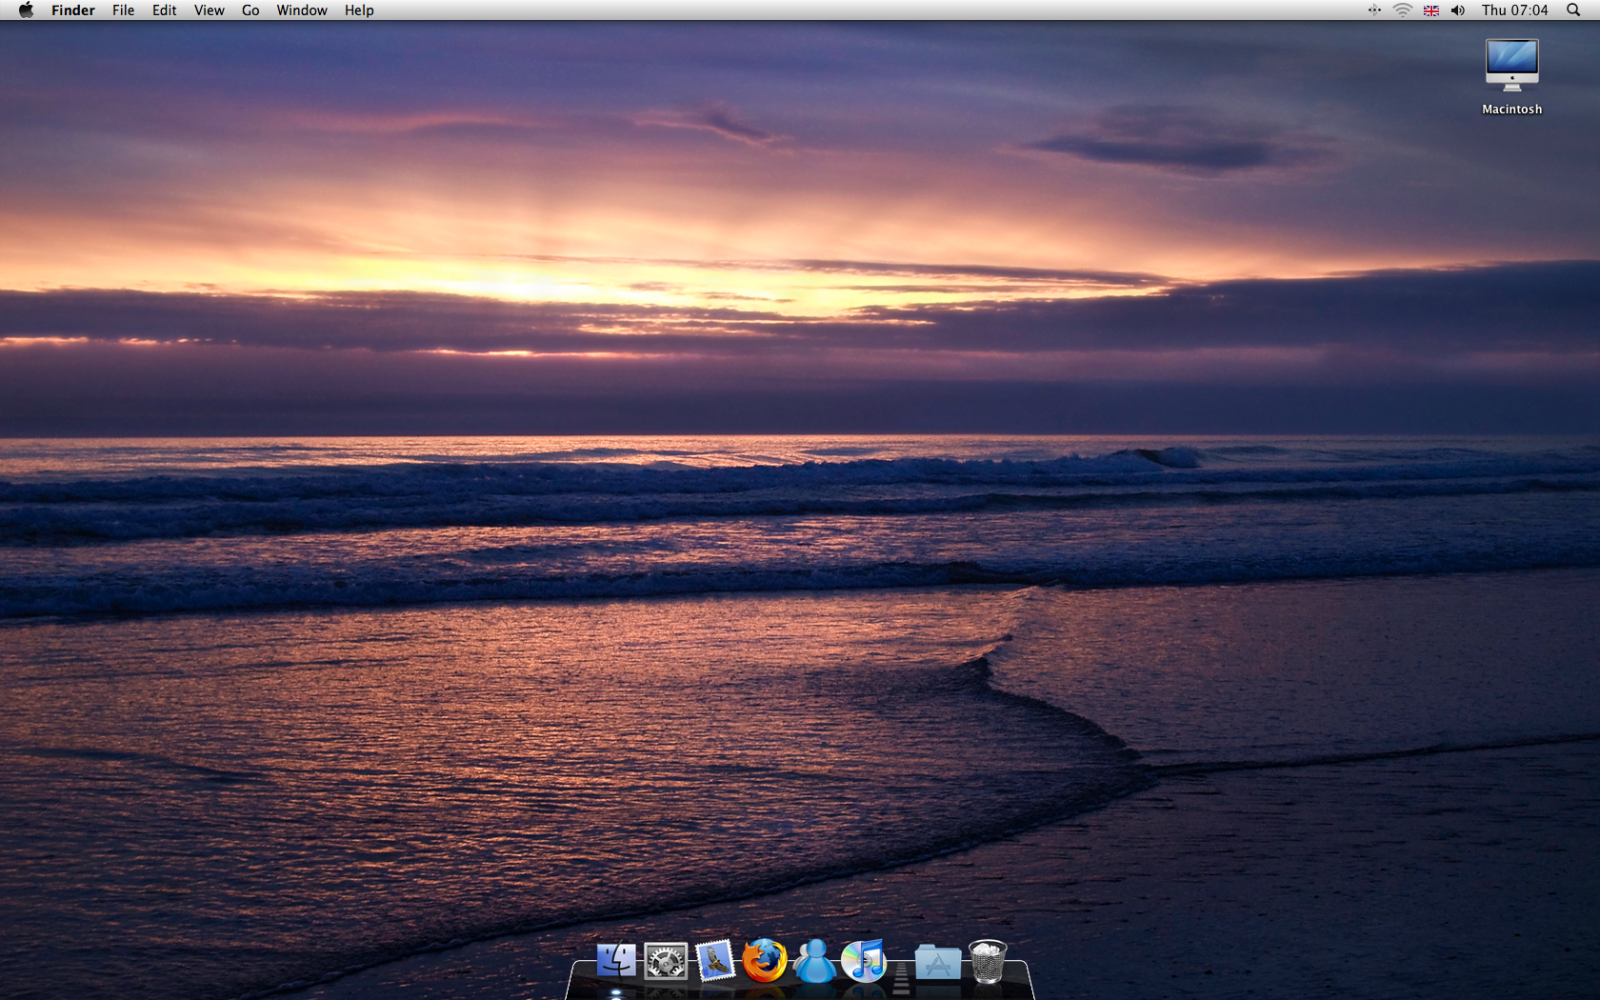Click the Wi-Fi status icon
This screenshot has height=1000, width=1600.
1402,10
